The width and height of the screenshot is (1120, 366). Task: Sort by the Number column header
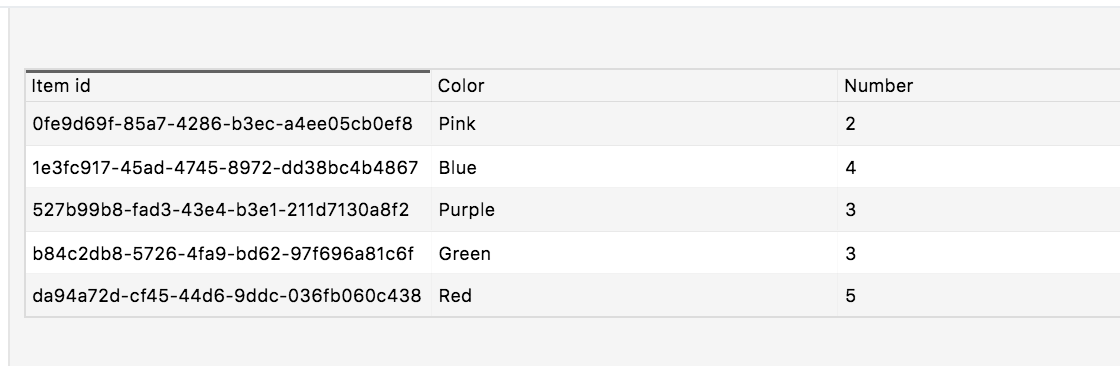coord(979,86)
